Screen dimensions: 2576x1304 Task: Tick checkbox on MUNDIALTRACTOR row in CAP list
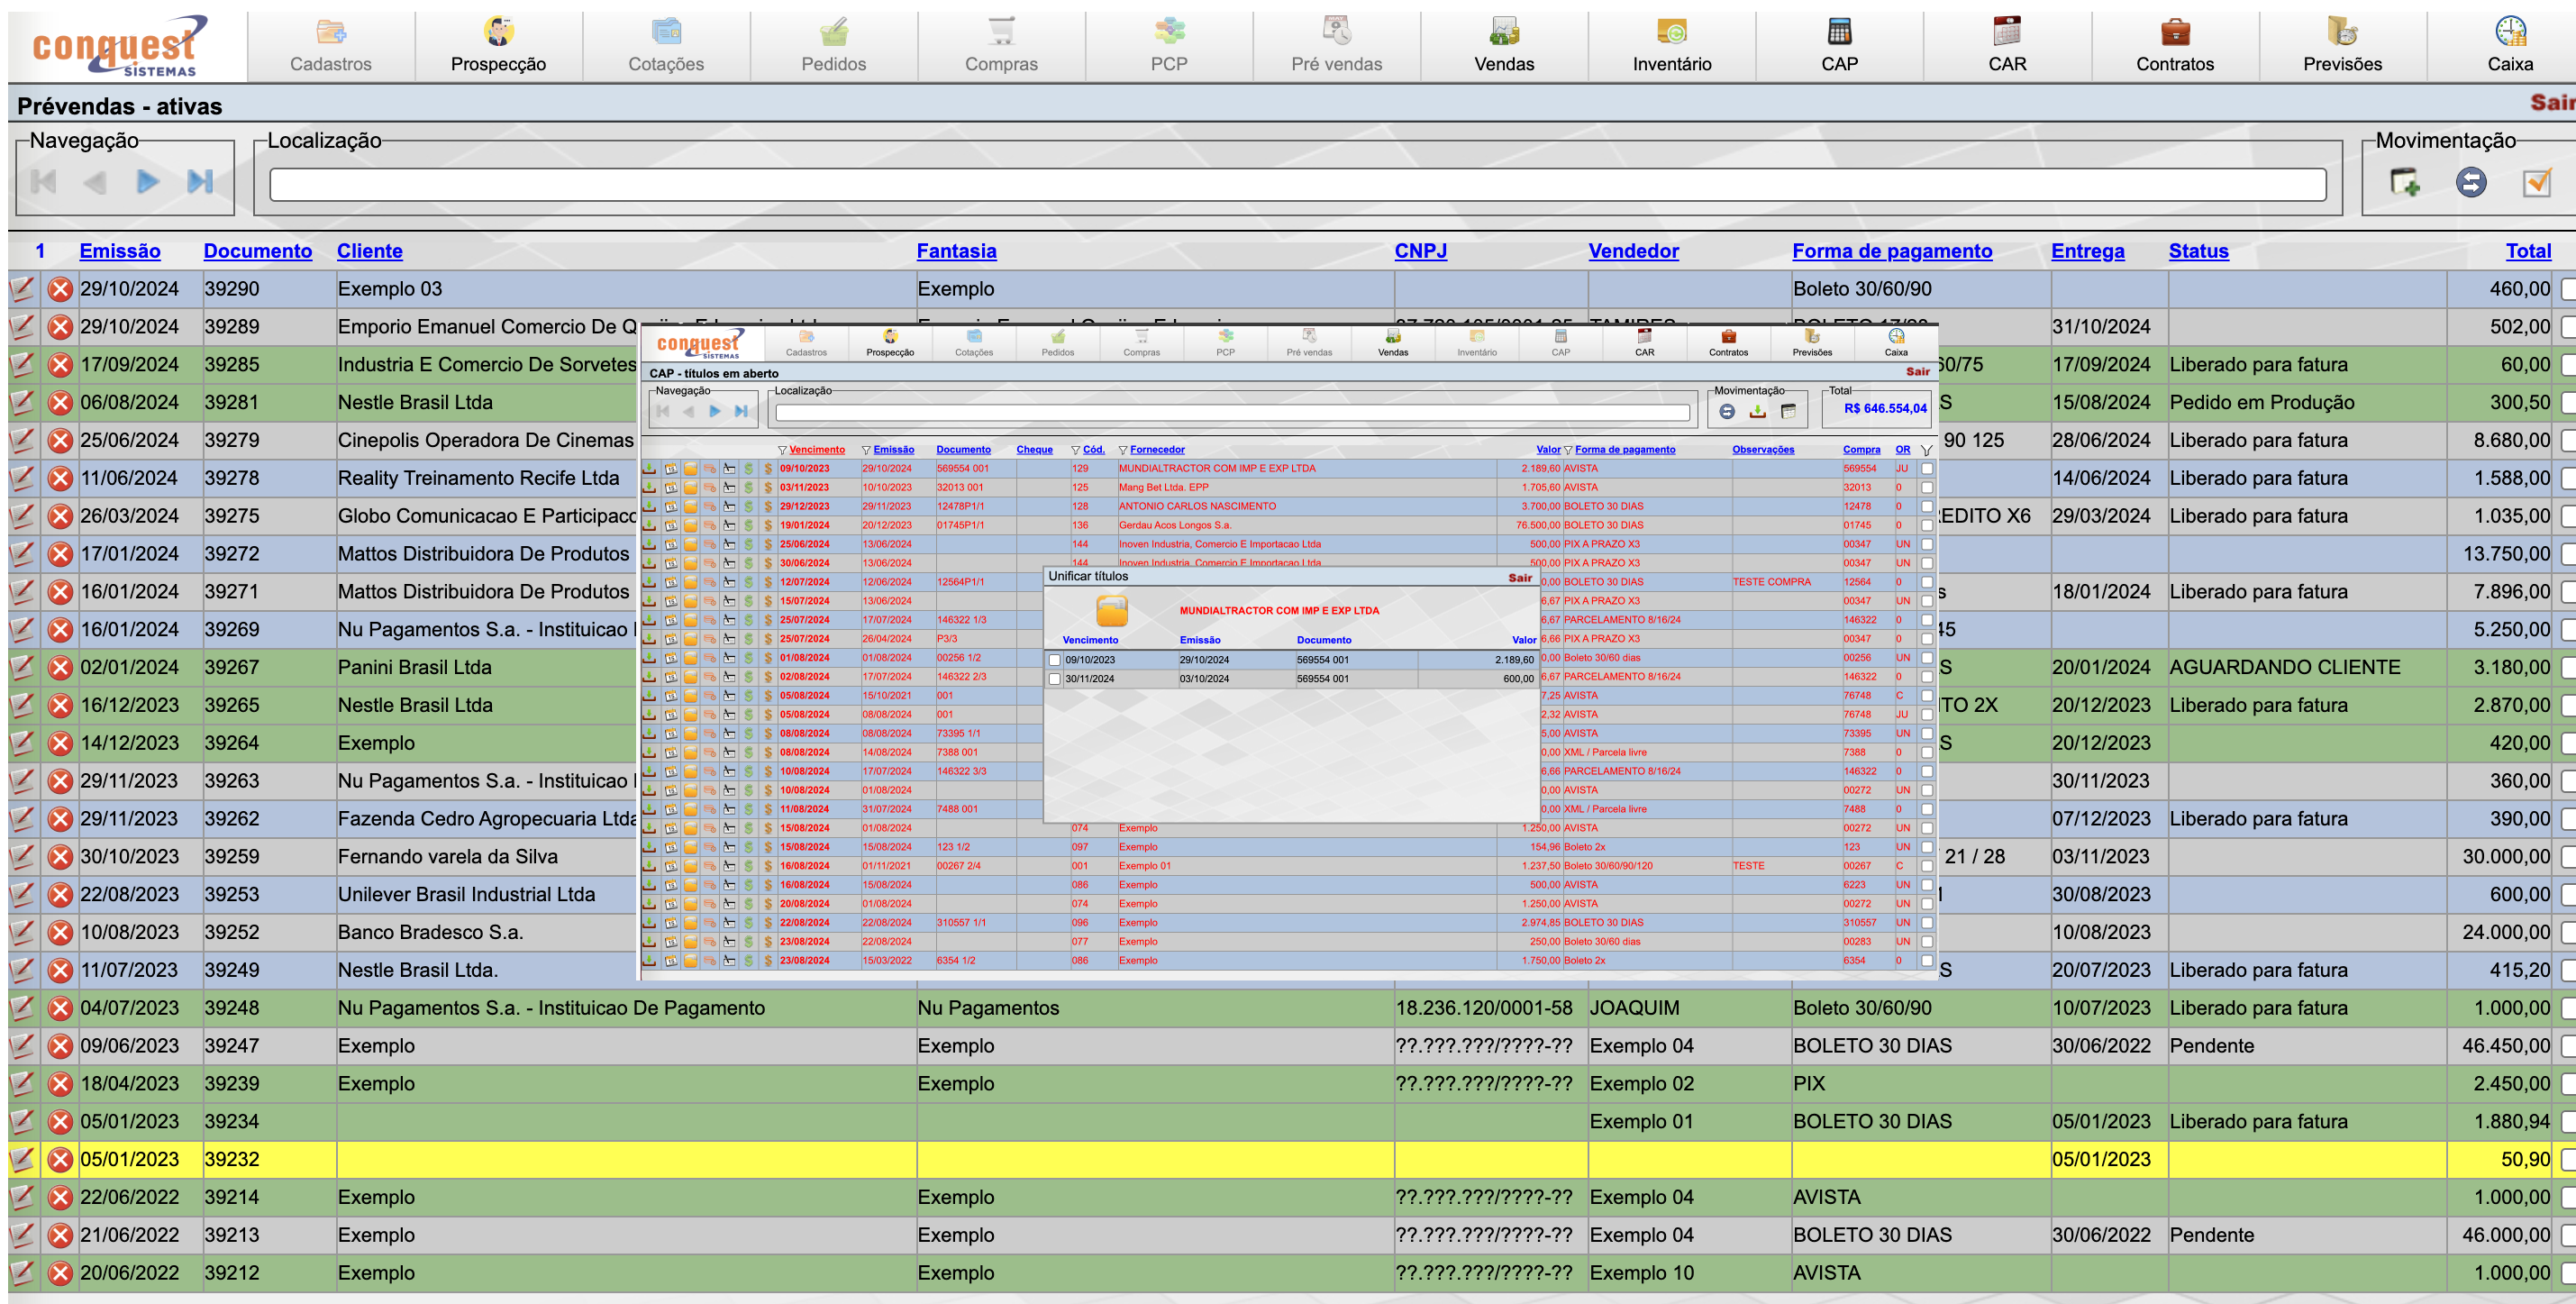coord(1926,469)
